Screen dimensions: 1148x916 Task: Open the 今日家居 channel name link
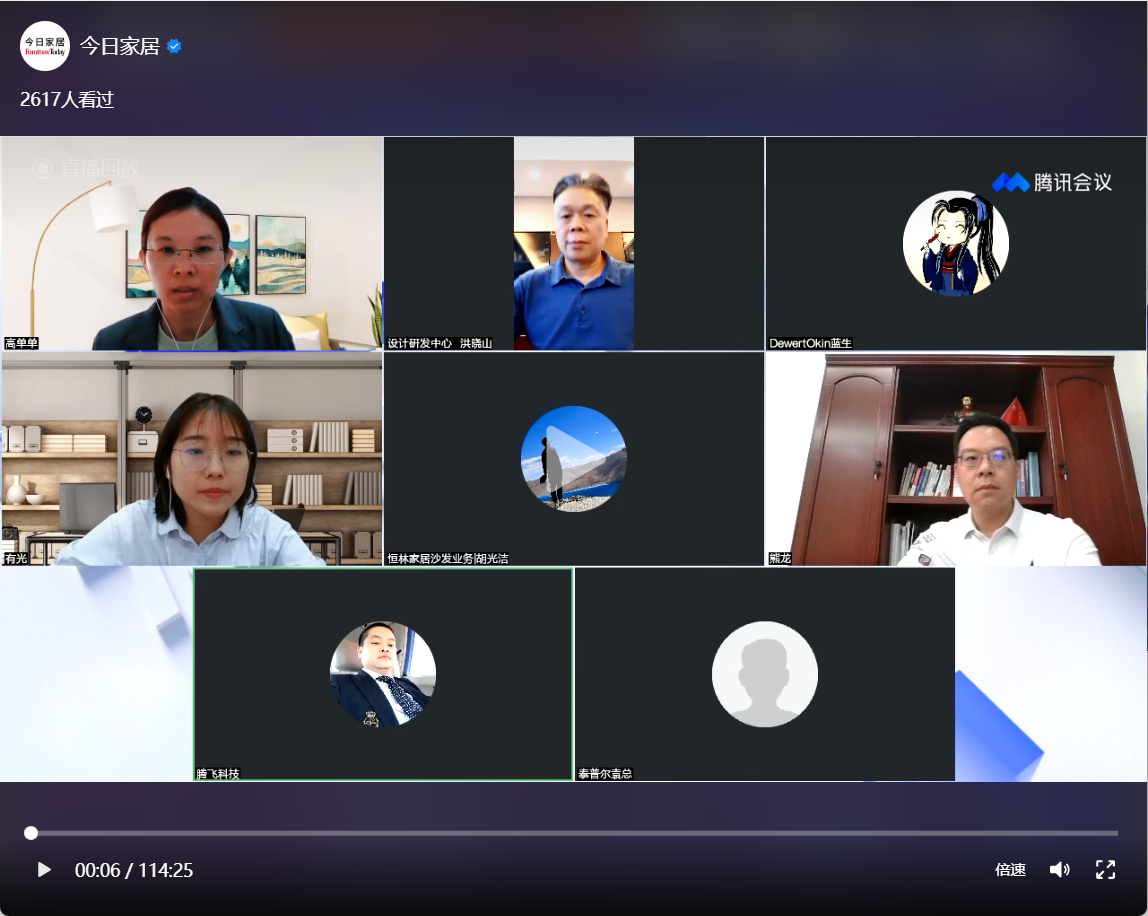(120, 46)
